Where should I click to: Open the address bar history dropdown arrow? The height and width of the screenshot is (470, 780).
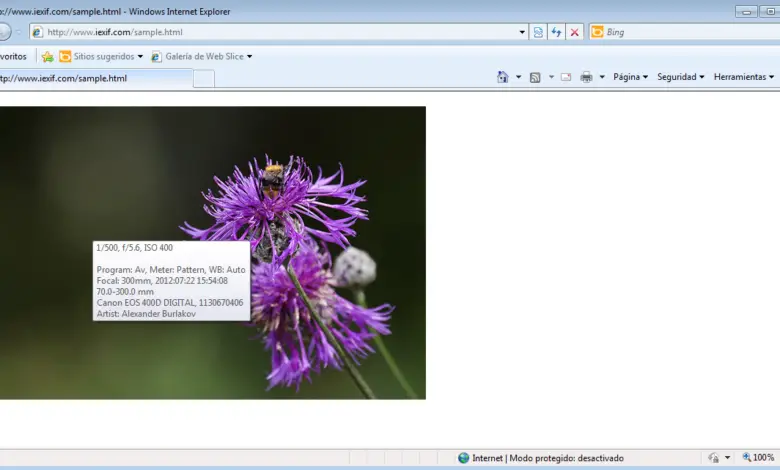(522, 32)
